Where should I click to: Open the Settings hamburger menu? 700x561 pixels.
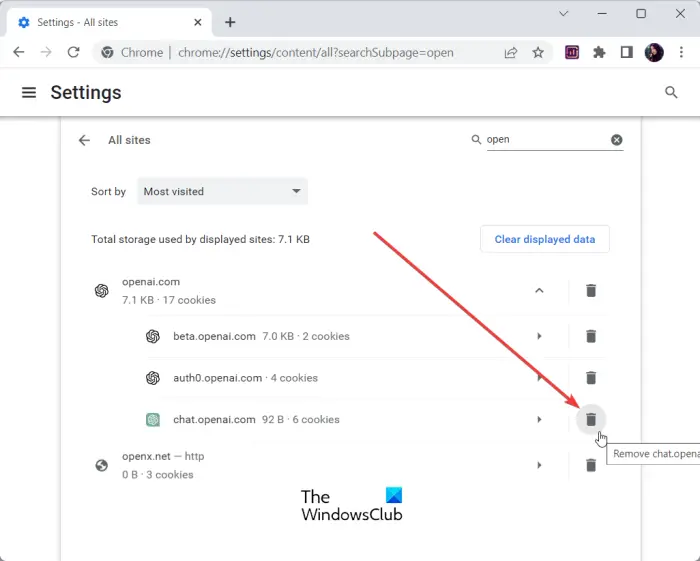click(x=29, y=92)
